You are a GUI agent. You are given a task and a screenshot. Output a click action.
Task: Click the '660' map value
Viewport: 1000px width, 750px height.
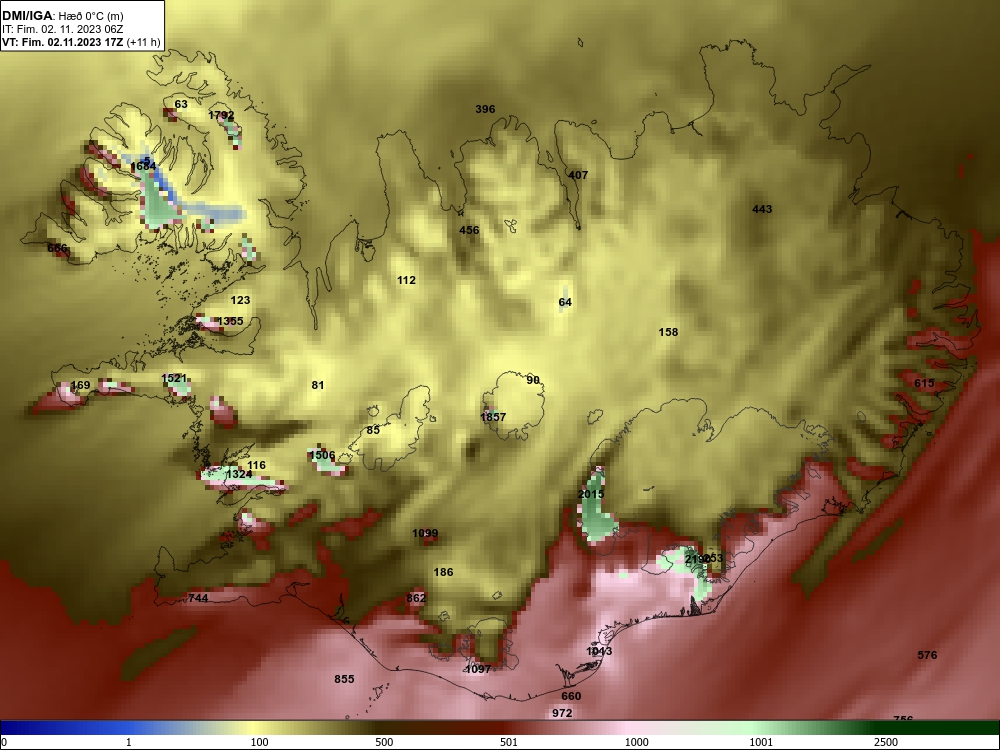(571, 696)
